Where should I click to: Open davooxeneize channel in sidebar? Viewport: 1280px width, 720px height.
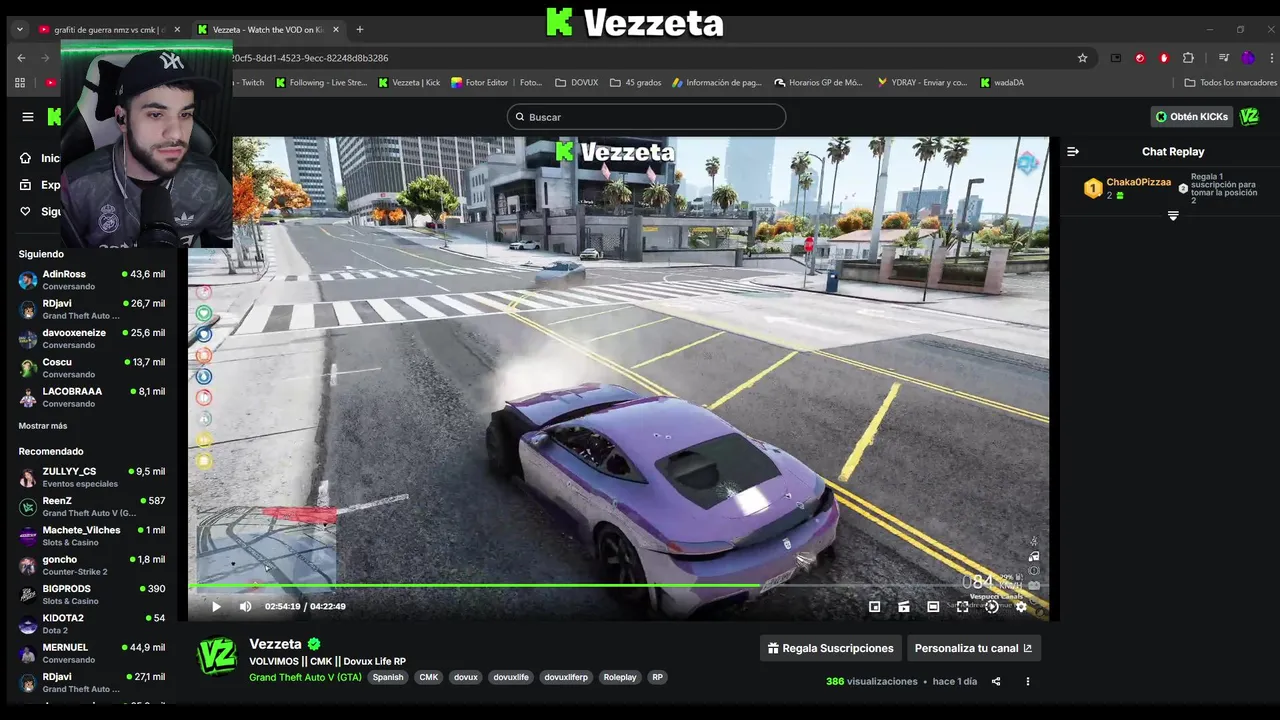coord(92,339)
